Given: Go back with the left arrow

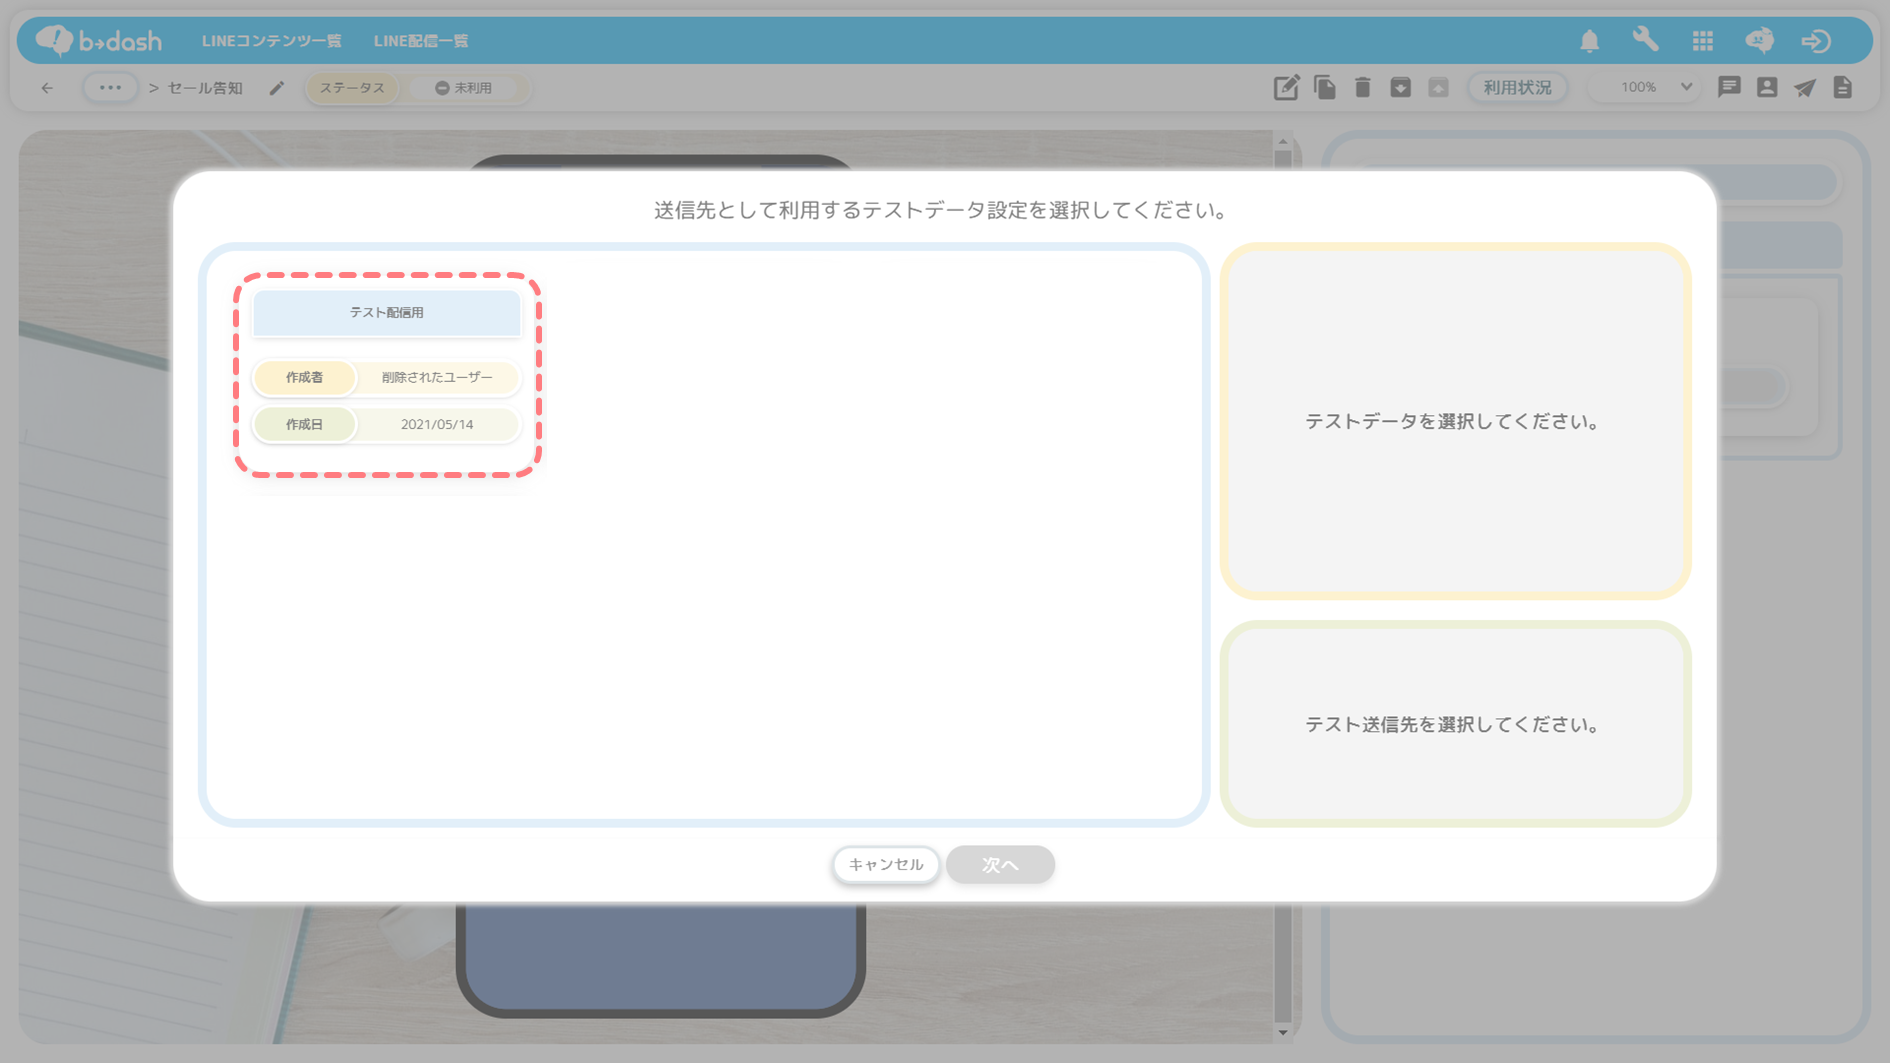Looking at the screenshot, I should (47, 88).
